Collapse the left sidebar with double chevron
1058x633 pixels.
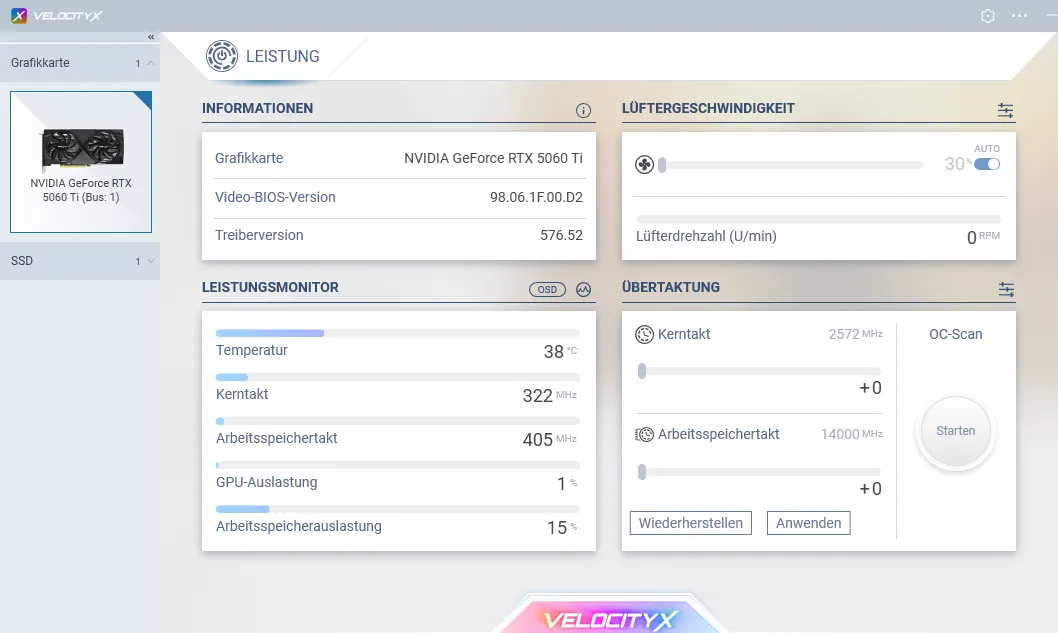(151, 37)
